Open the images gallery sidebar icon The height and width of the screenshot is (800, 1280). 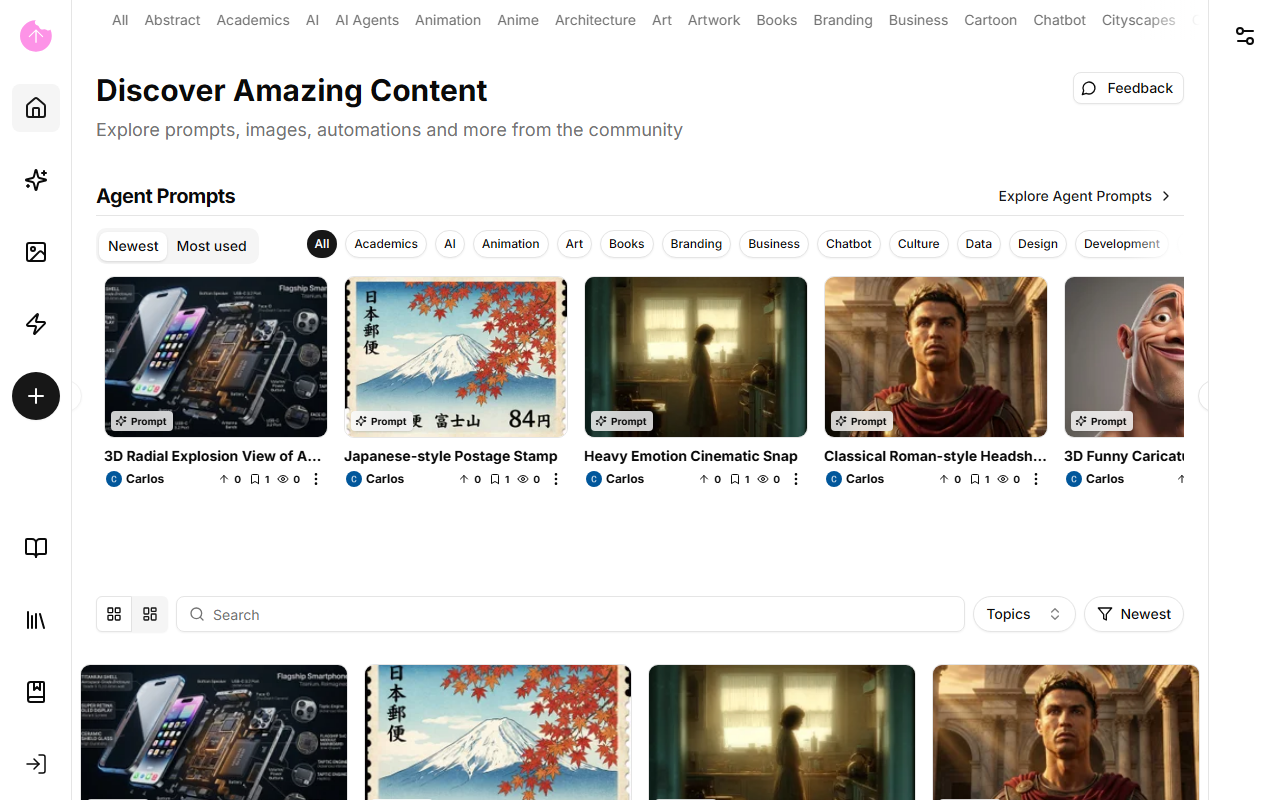(36, 252)
